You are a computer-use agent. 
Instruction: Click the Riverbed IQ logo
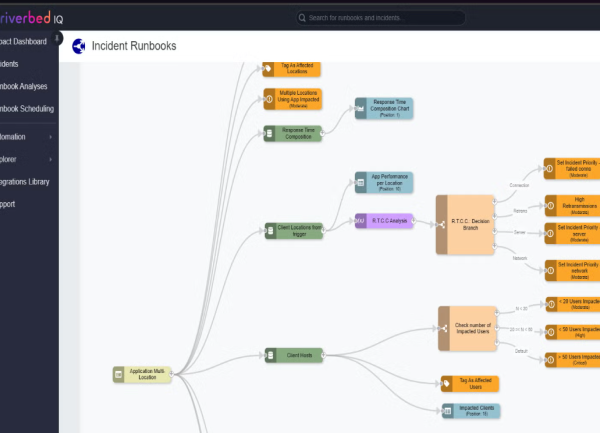pyautogui.click(x=31, y=18)
